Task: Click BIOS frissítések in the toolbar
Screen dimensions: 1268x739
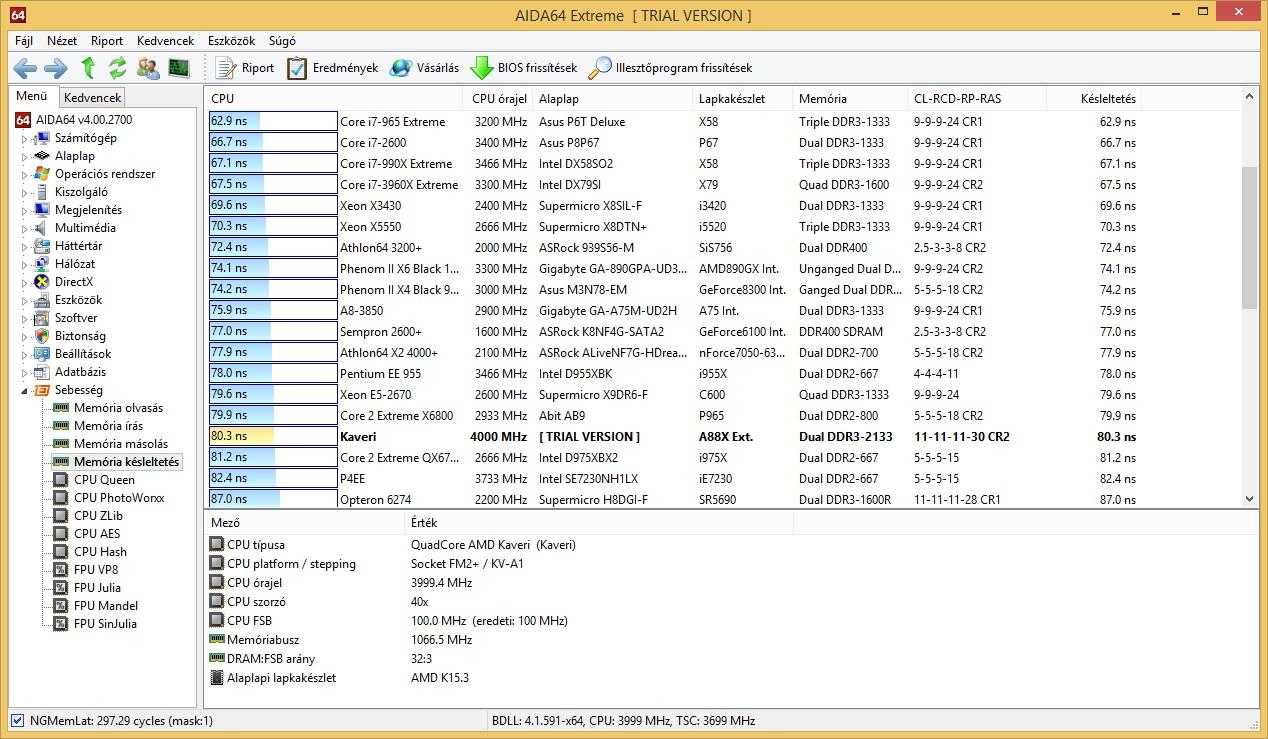Action: tap(523, 68)
